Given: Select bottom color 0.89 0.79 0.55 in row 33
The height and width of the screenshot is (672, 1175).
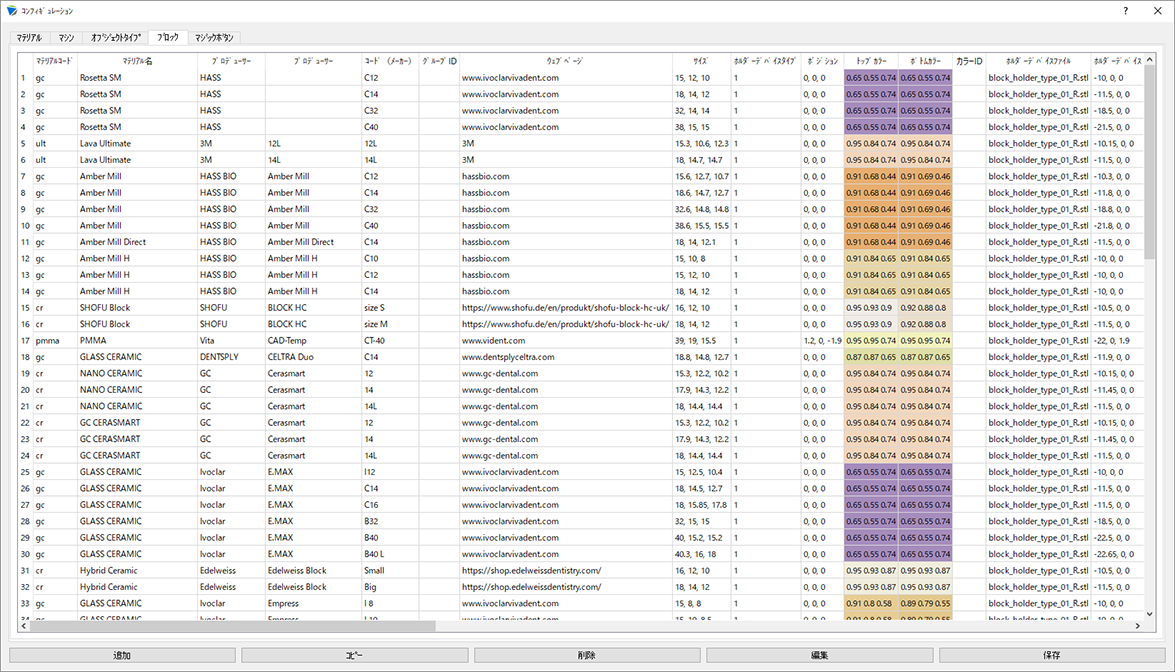Looking at the screenshot, I should (925, 604).
